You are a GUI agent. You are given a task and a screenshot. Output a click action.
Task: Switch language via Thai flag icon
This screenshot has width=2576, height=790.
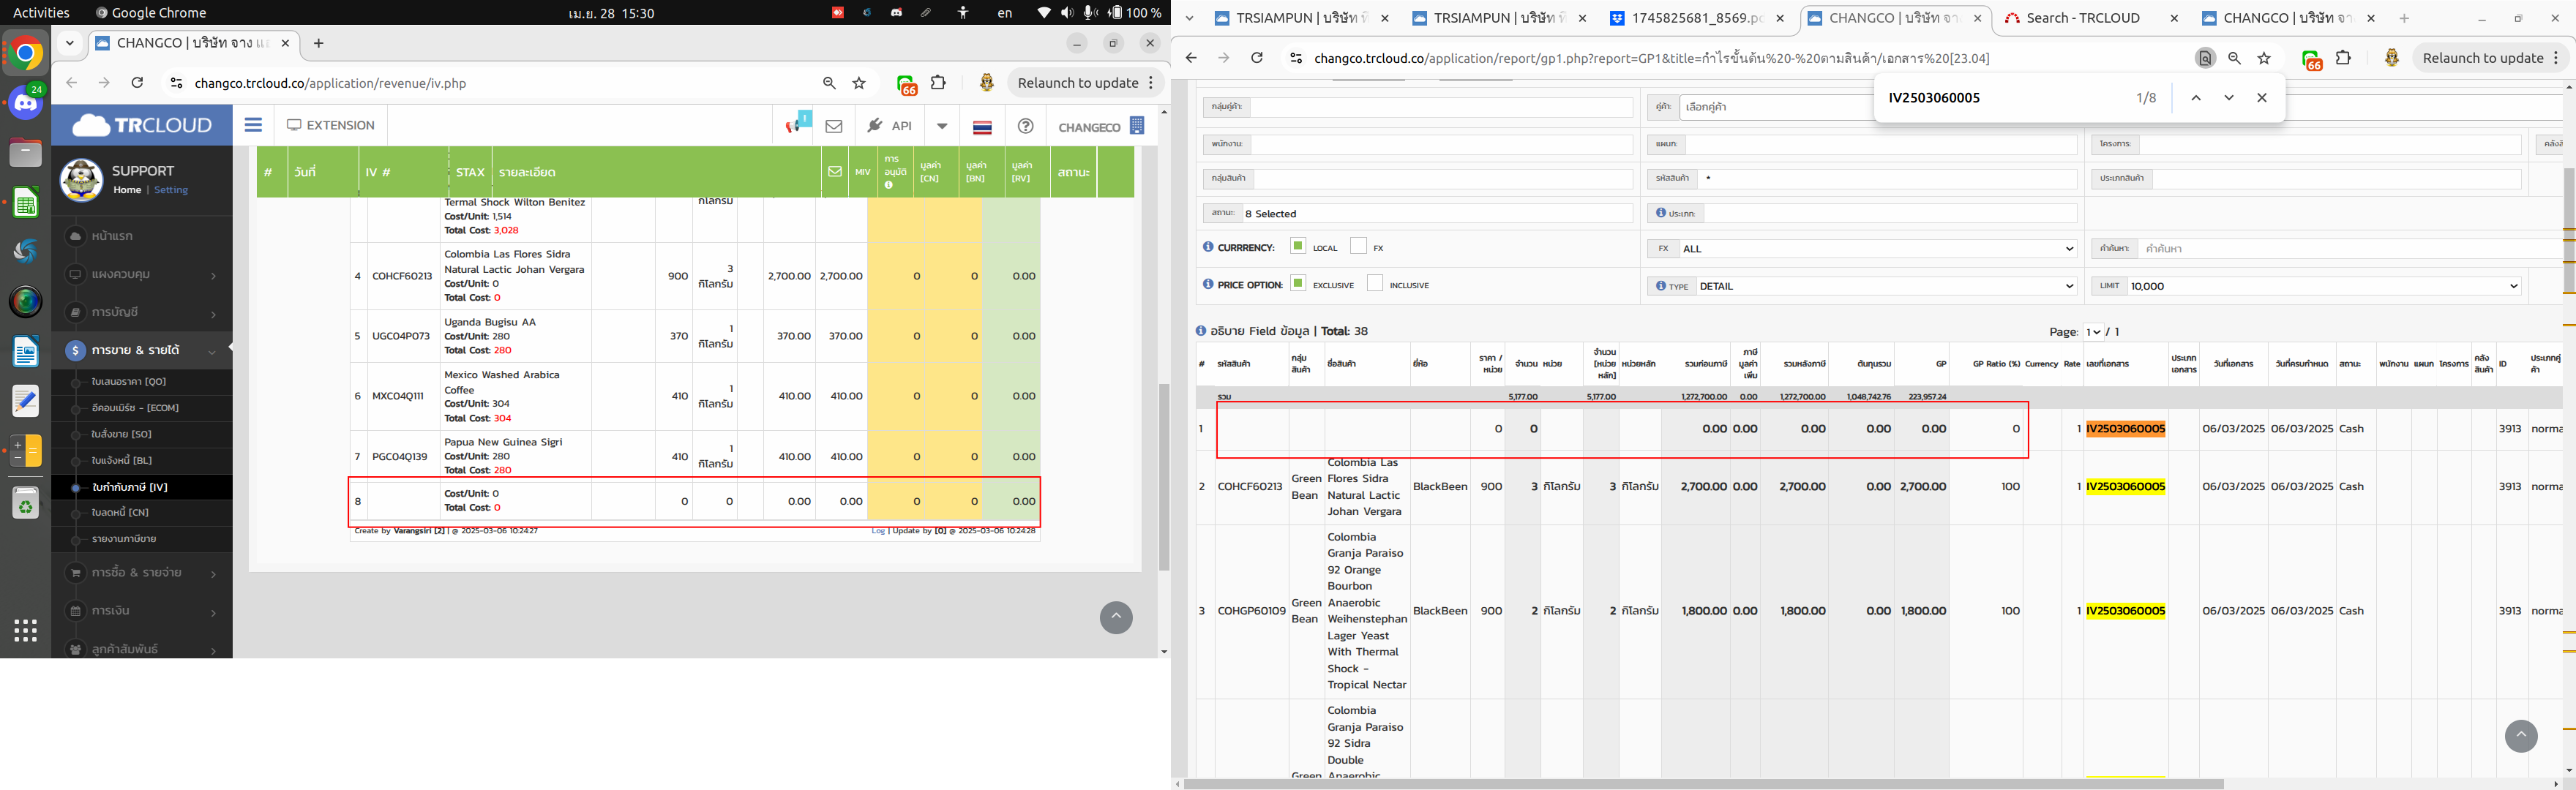pos(982,126)
